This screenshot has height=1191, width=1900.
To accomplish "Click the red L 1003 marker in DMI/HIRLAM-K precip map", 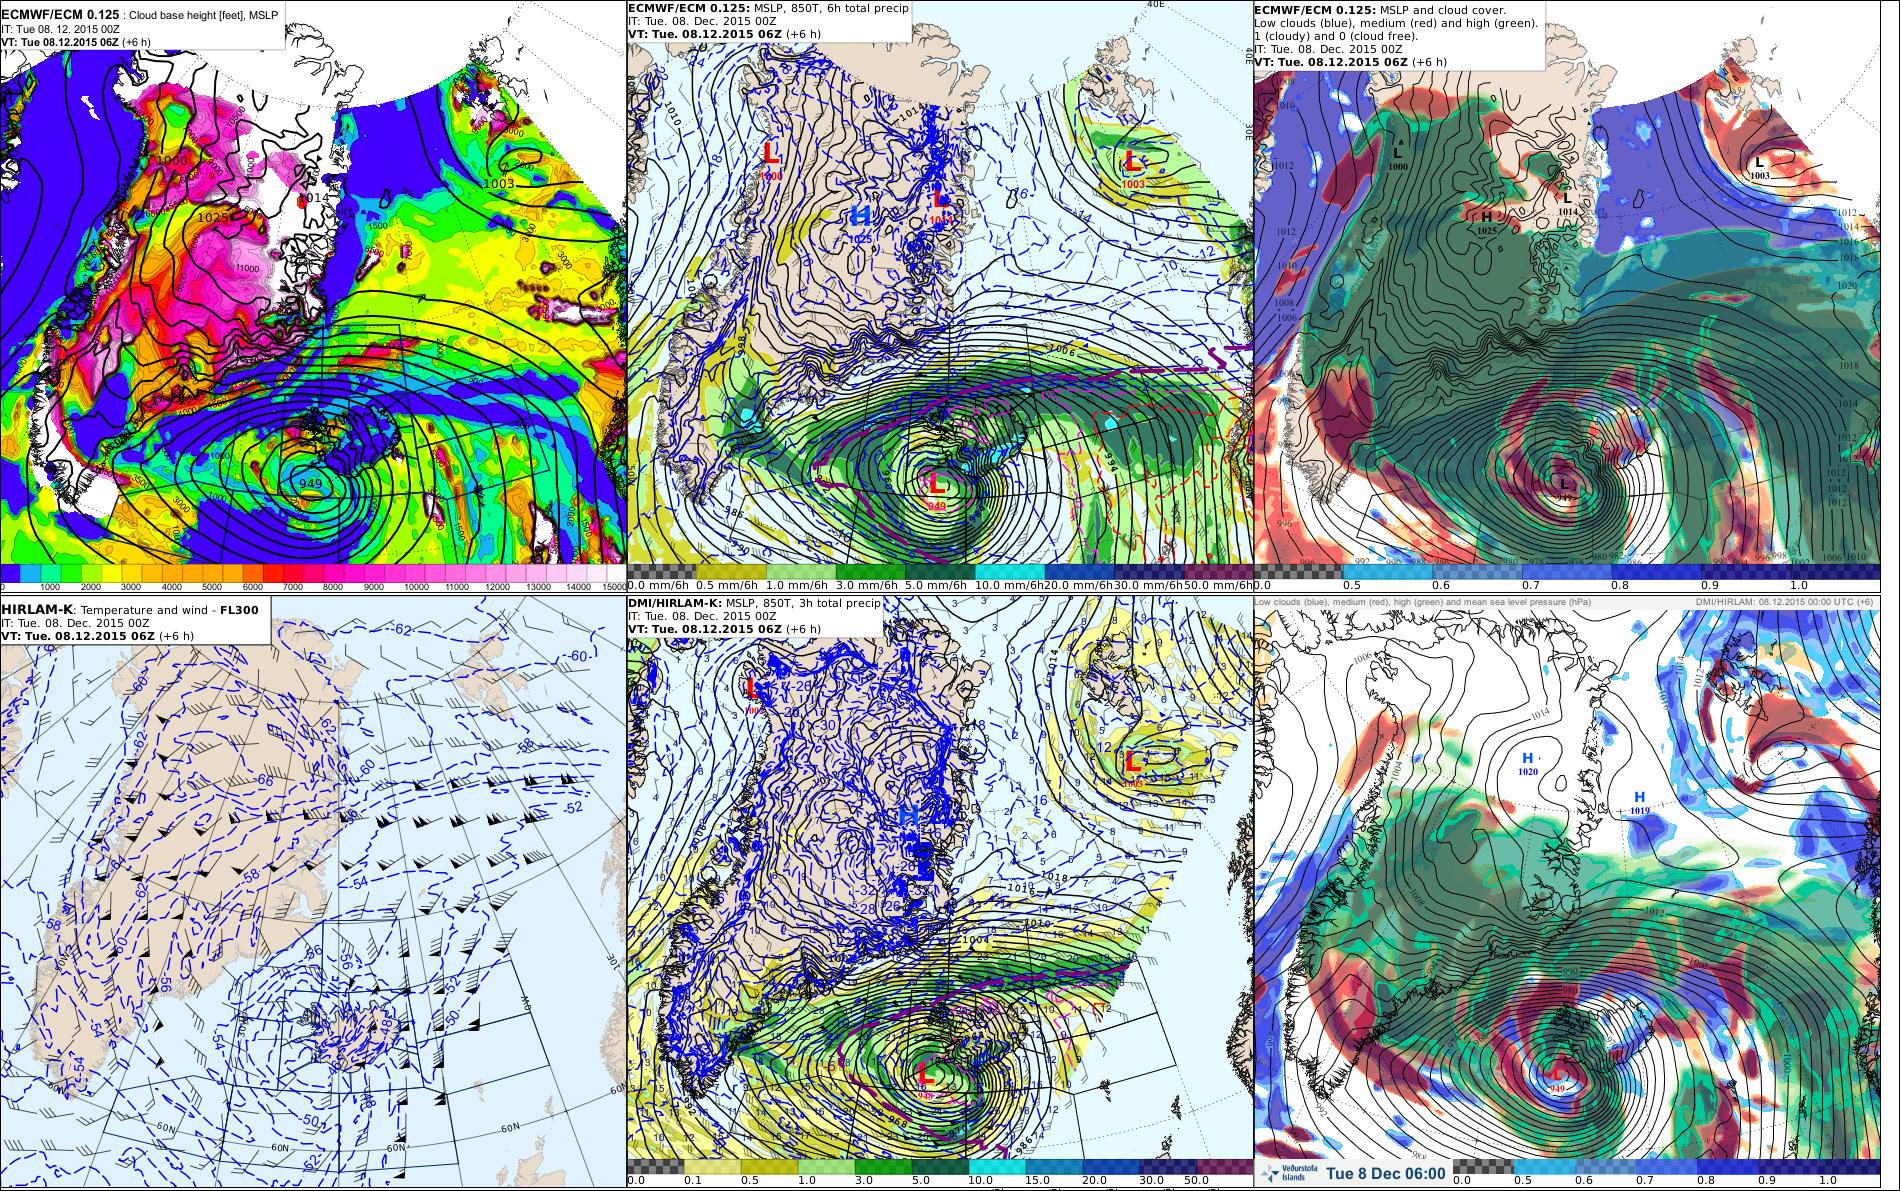I will pyautogui.click(x=1132, y=766).
